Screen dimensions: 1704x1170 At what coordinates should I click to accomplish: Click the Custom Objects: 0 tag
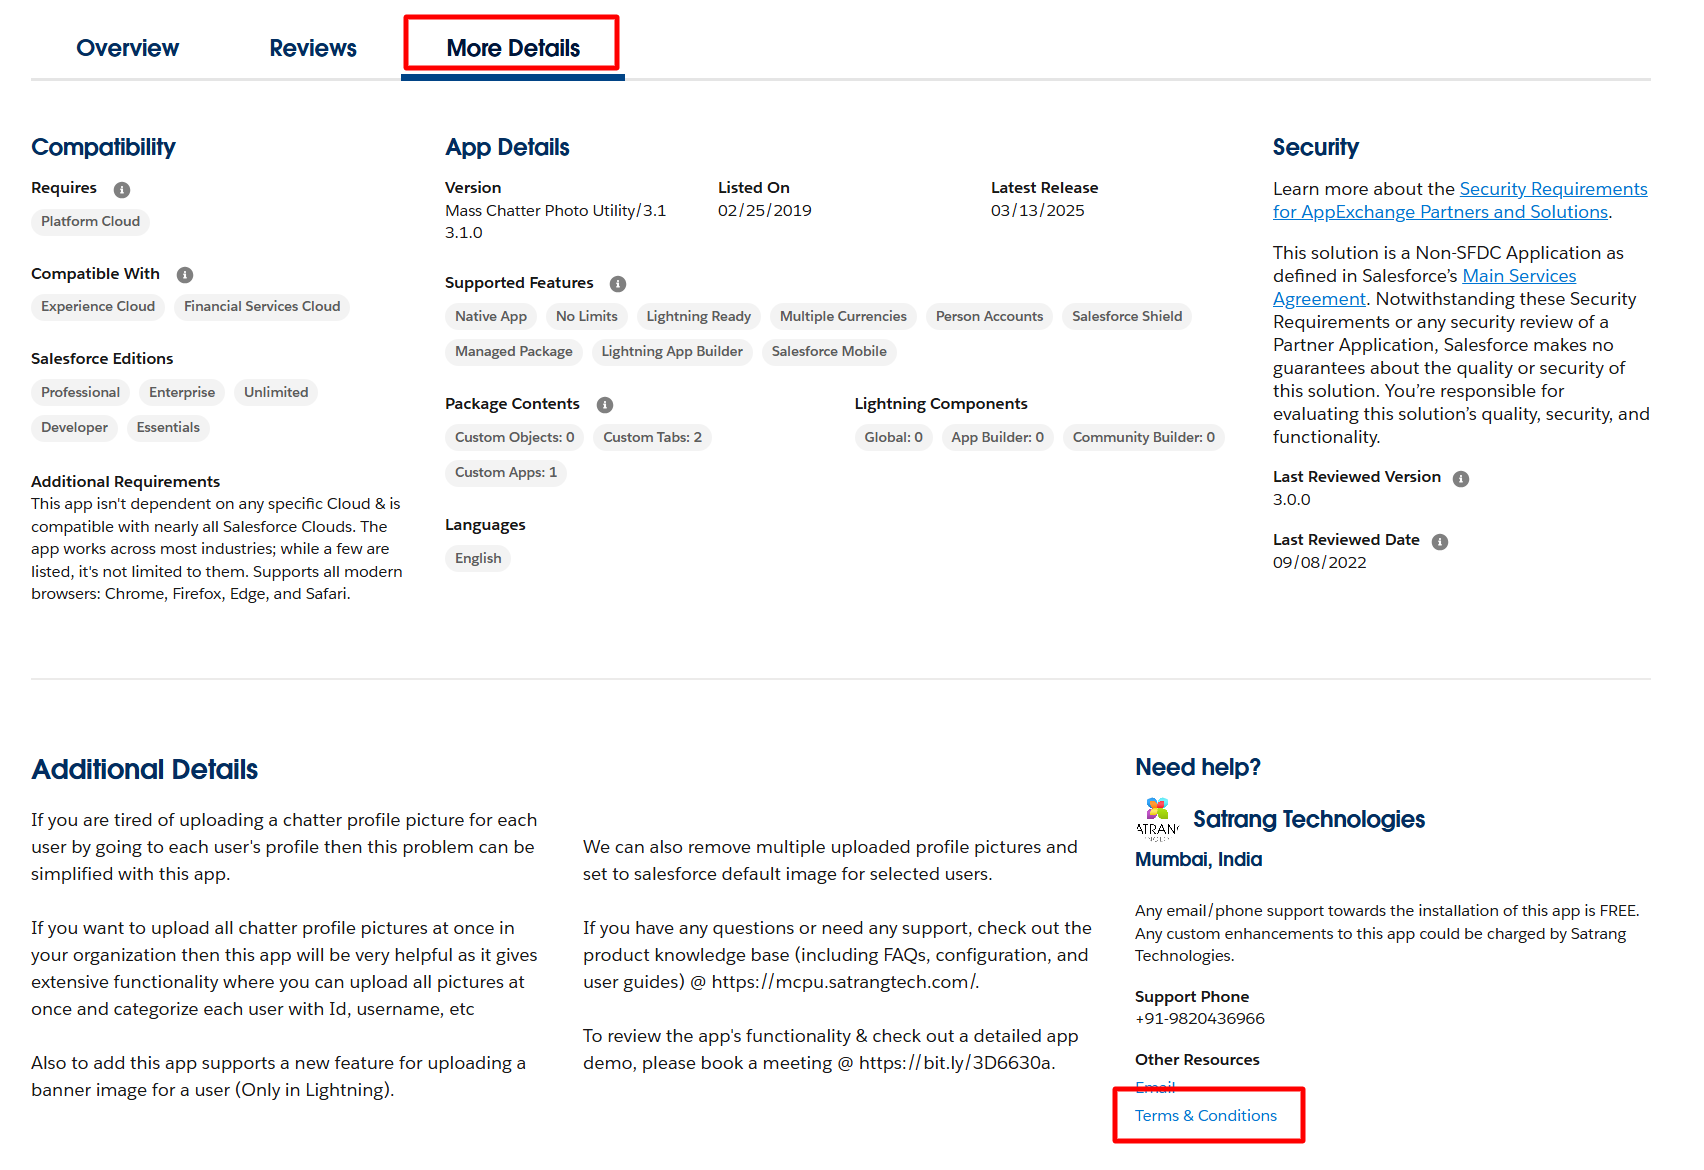coord(515,438)
